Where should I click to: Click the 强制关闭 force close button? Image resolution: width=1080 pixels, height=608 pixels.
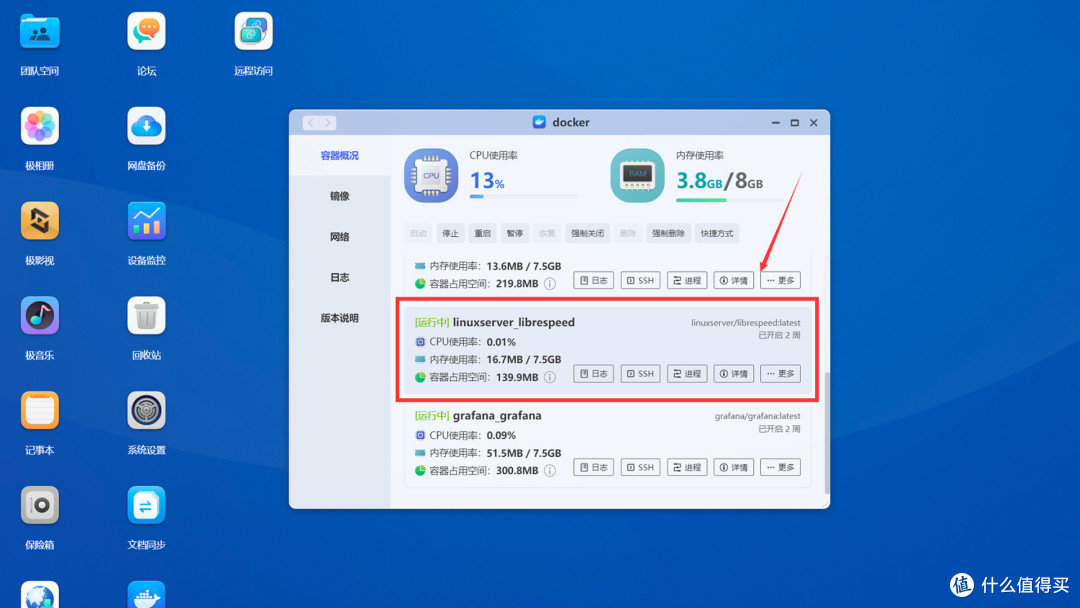coord(588,233)
